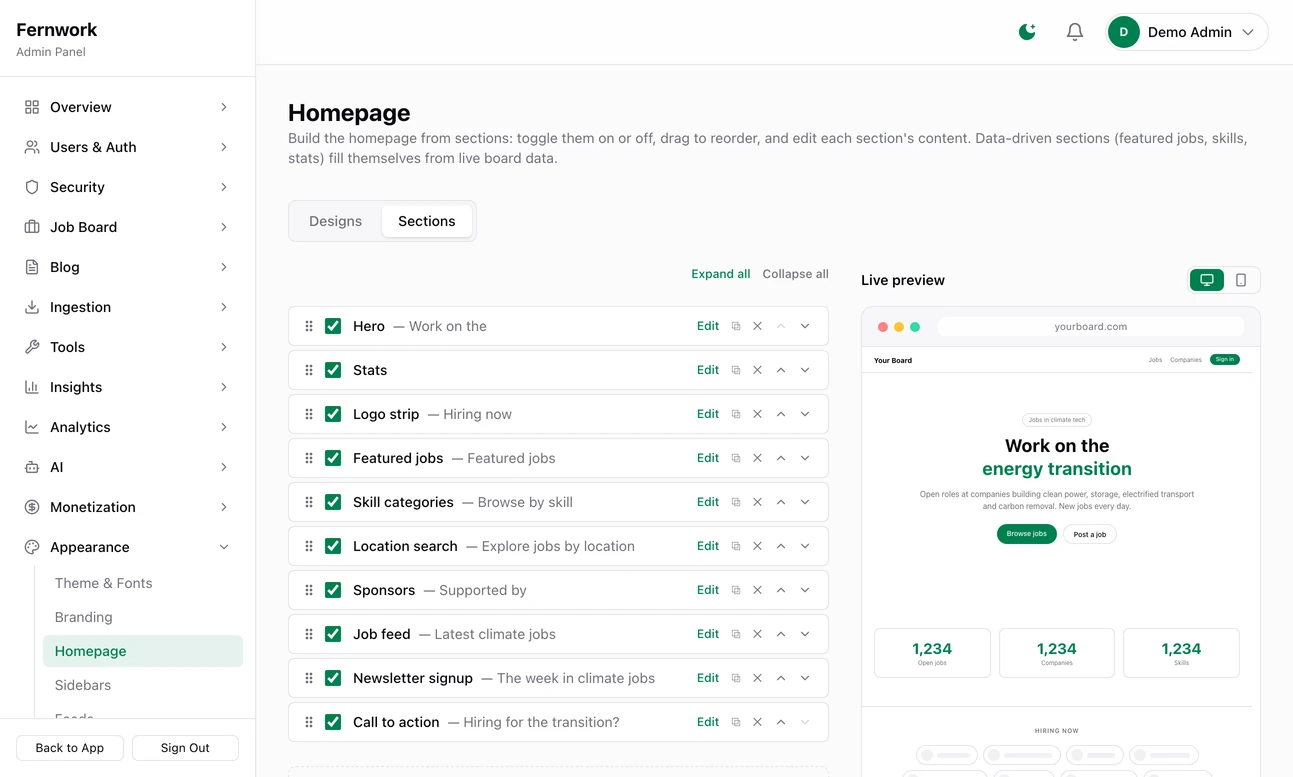
Task: Remove the Hero section
Action: [x=758, y=326]
